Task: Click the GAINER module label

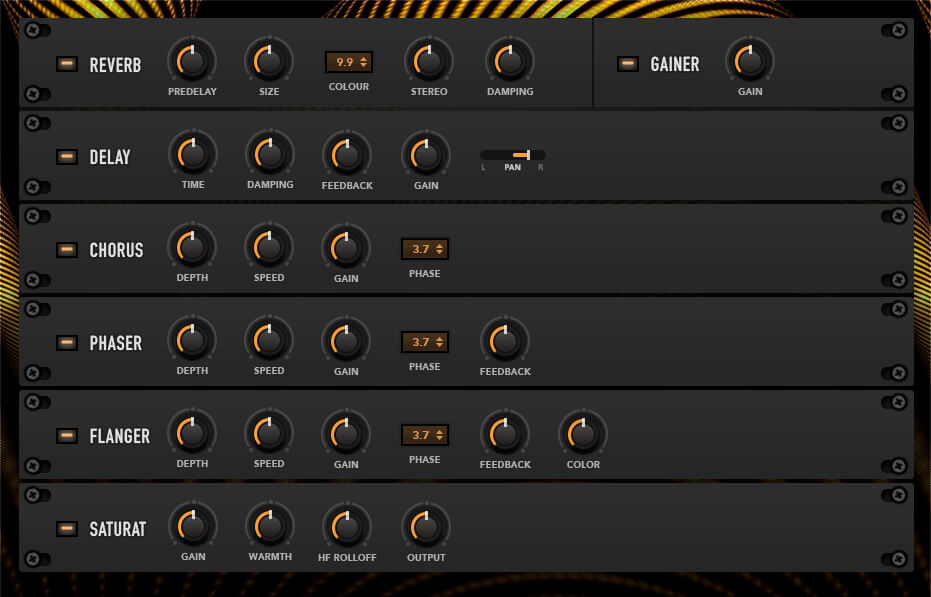Action: click(x=675, y=63)
